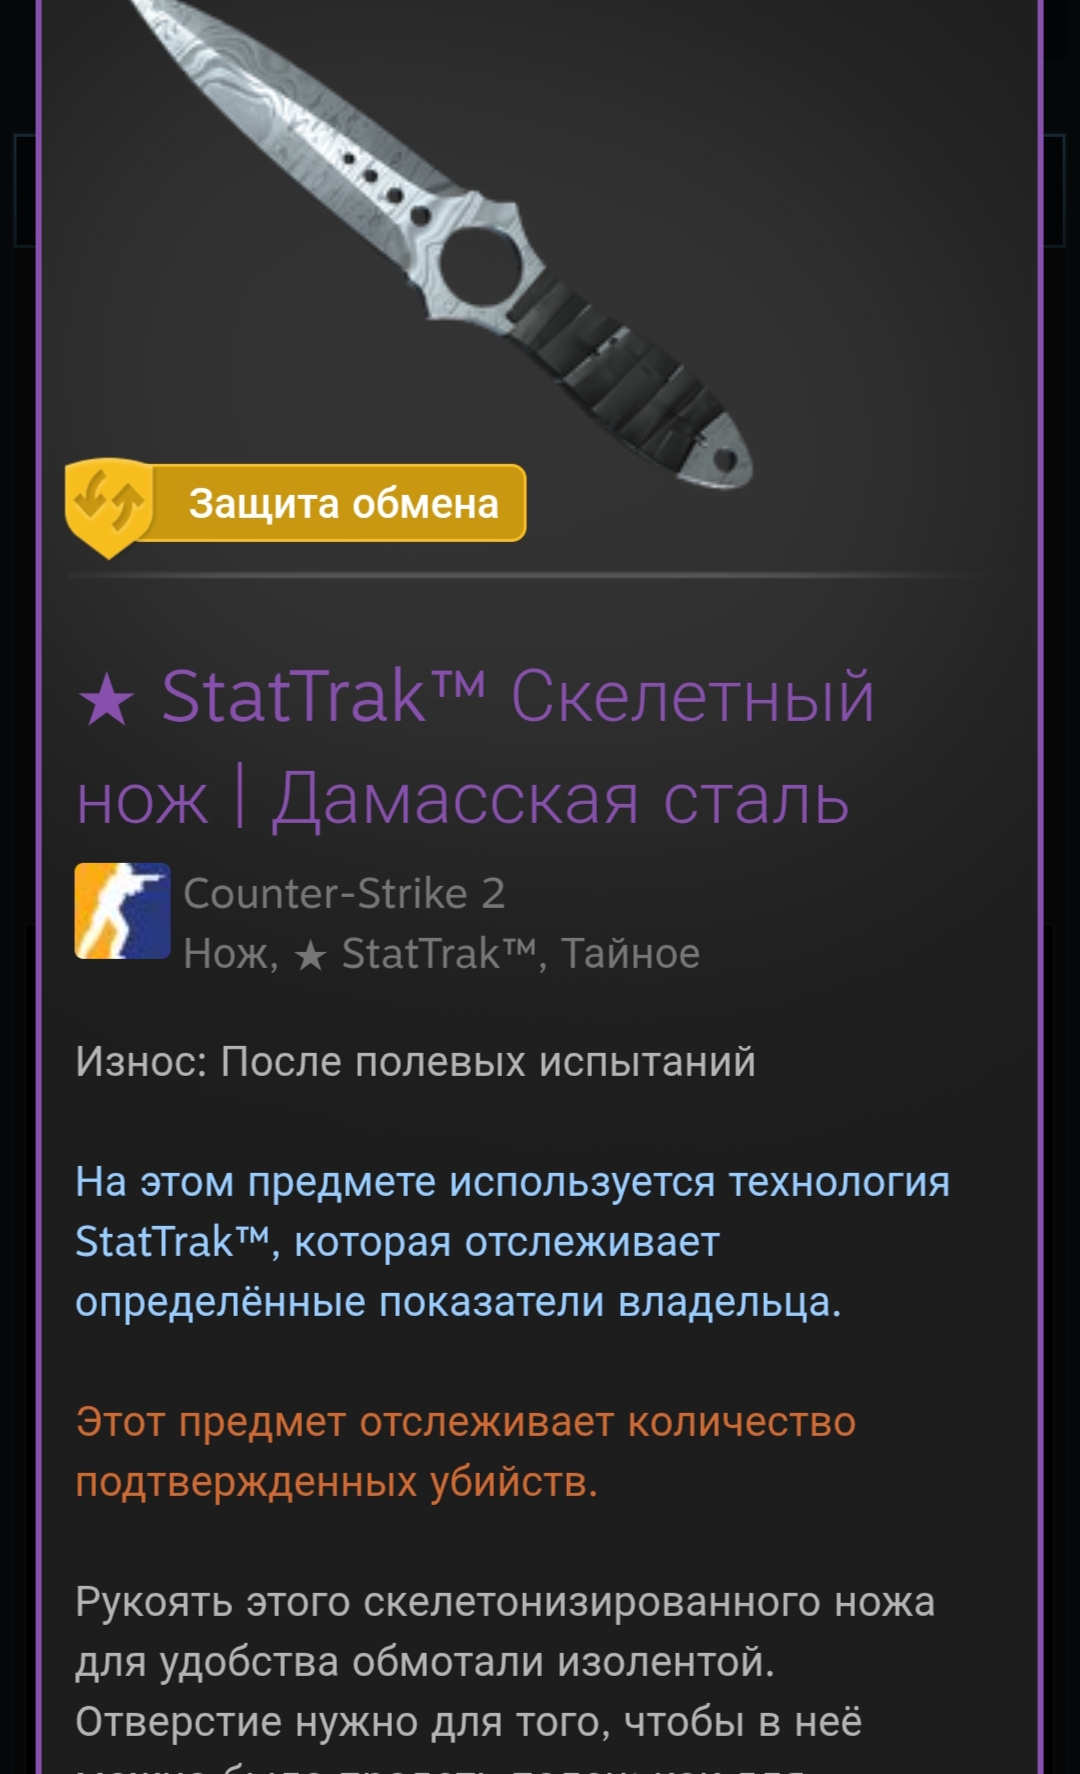Open the 'Защита обмена' badge
The image size is (1080, 1774).
pos(296,504)
